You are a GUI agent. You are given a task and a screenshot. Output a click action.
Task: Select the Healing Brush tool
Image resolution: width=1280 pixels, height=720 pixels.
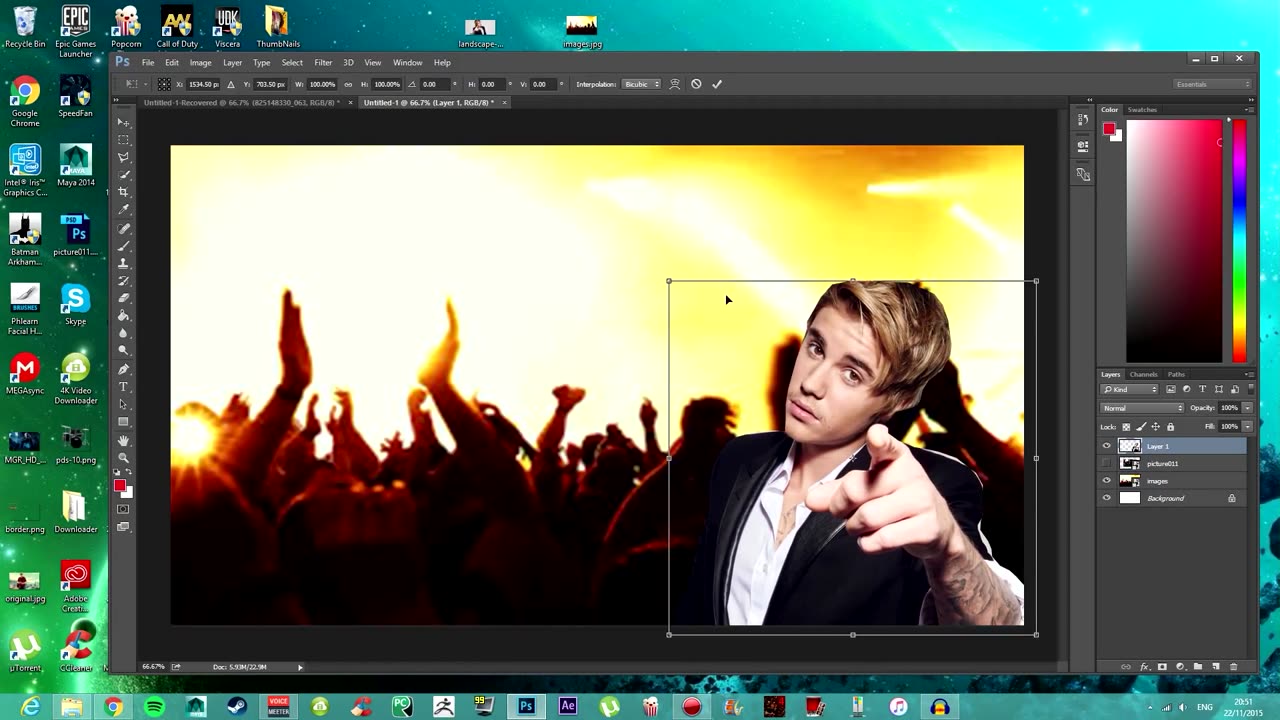tap(124, 228)
